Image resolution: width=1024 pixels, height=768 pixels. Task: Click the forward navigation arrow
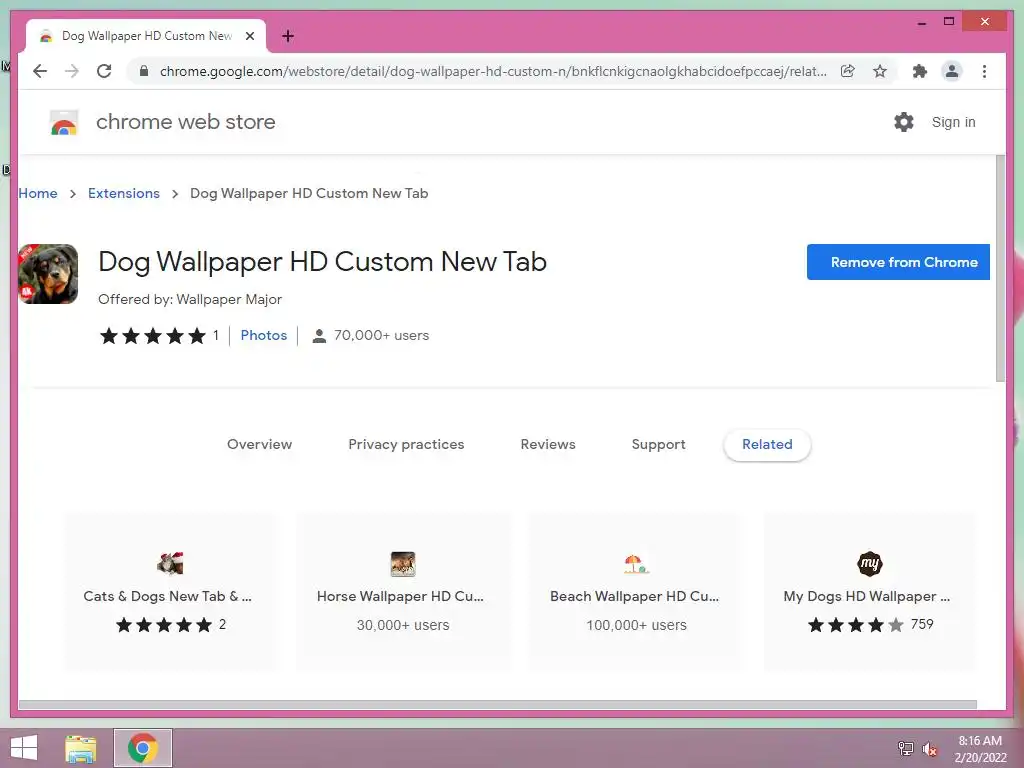[x=72, y=71]
